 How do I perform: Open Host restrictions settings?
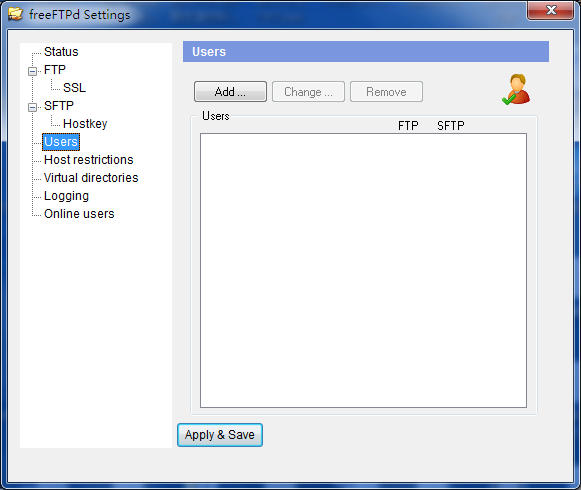(89, 160)
